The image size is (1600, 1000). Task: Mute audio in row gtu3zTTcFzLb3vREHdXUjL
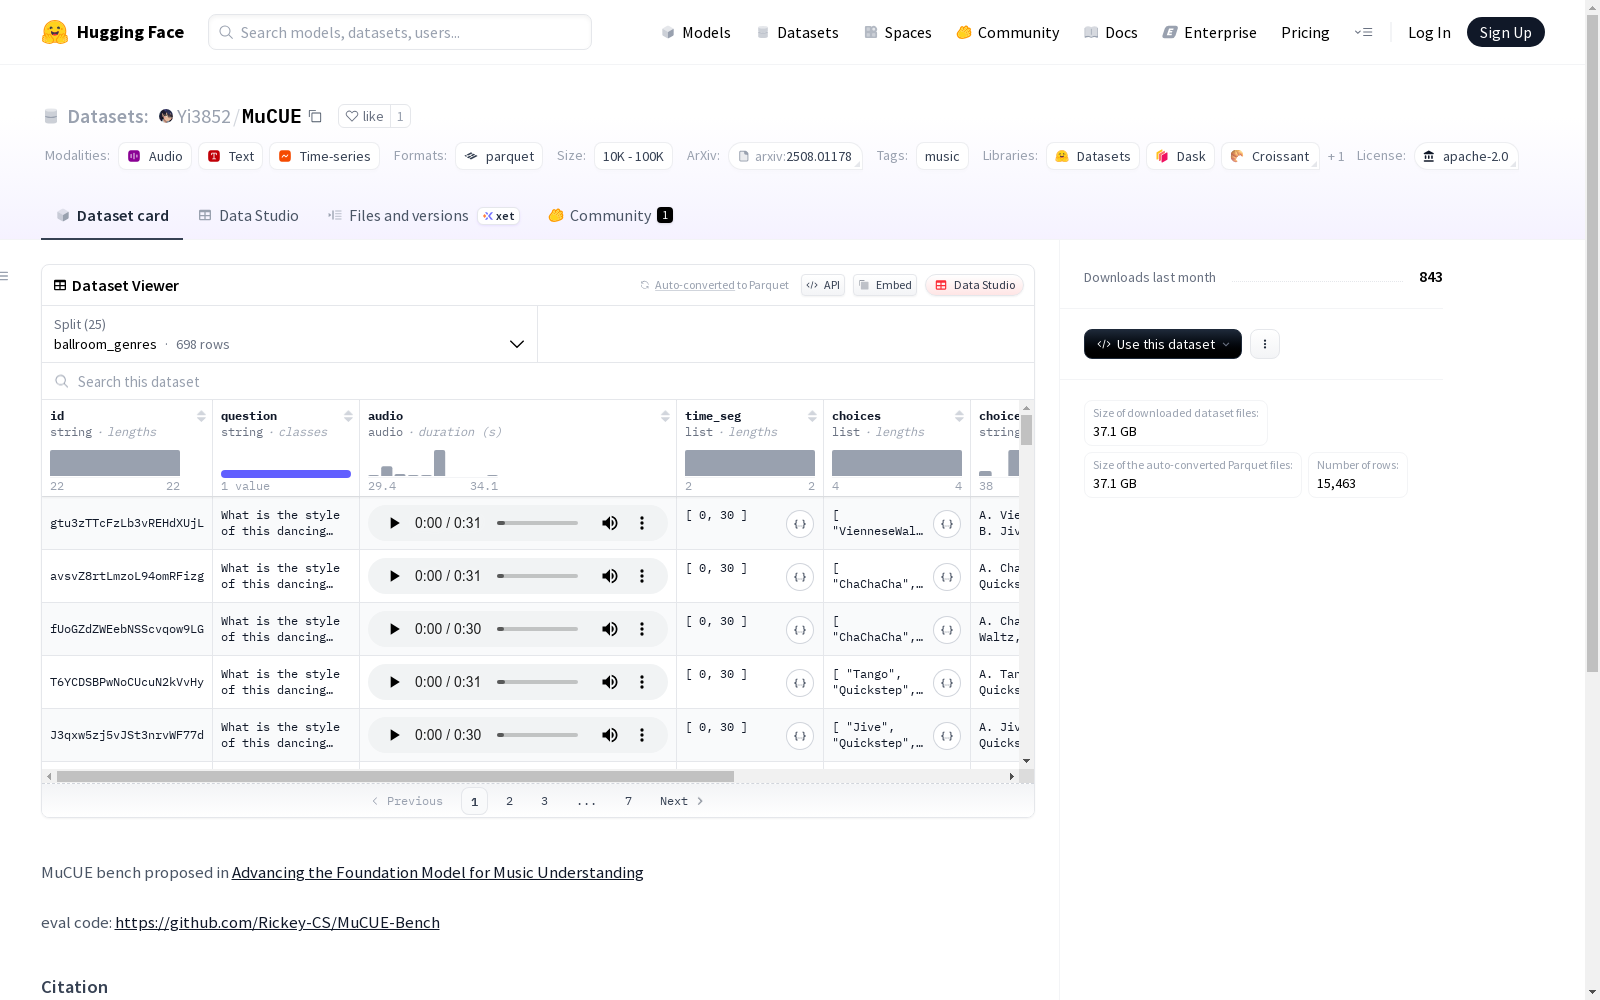[610, 523]
